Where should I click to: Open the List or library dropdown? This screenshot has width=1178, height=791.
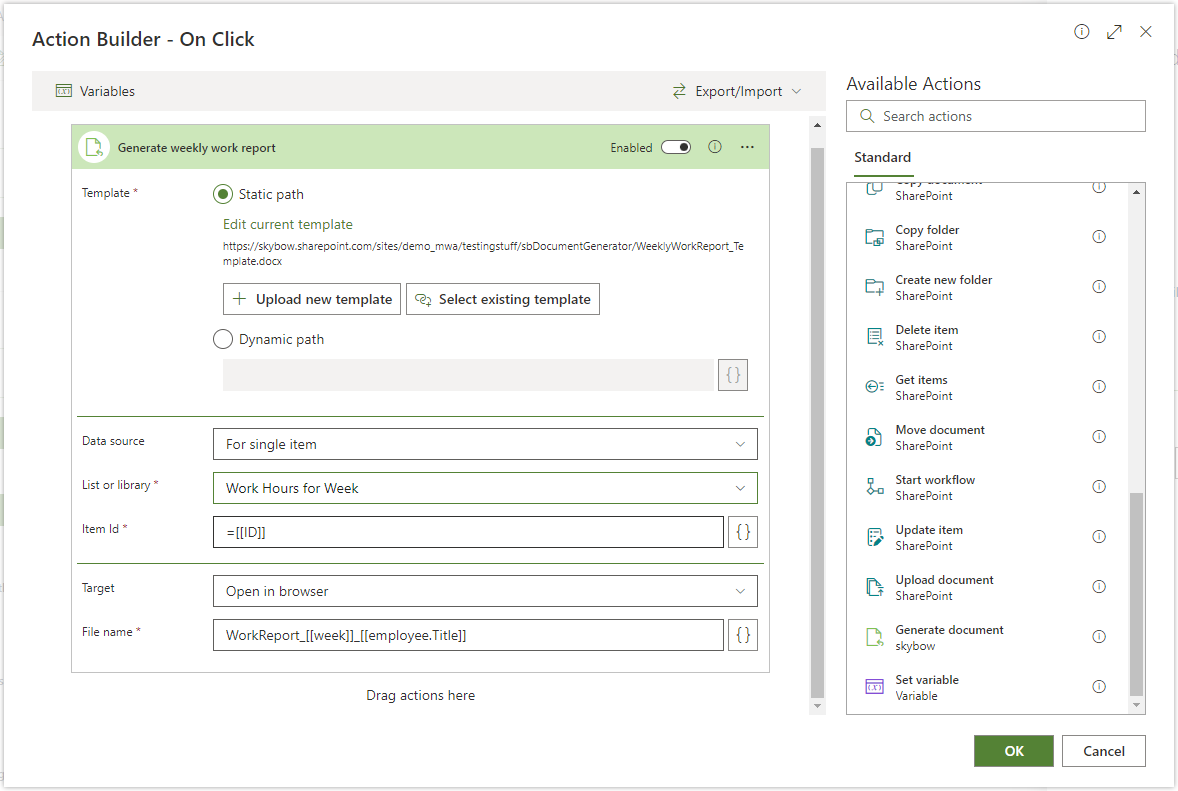pyautogui.click(x=485, y=488)
